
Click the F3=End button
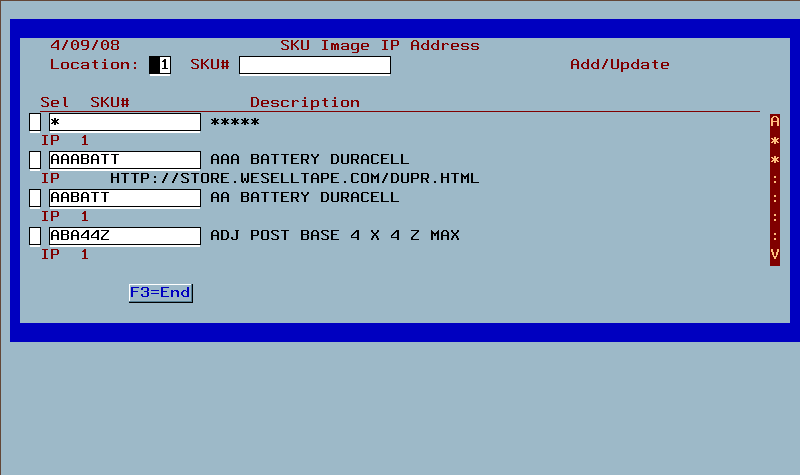pos(161,293)
